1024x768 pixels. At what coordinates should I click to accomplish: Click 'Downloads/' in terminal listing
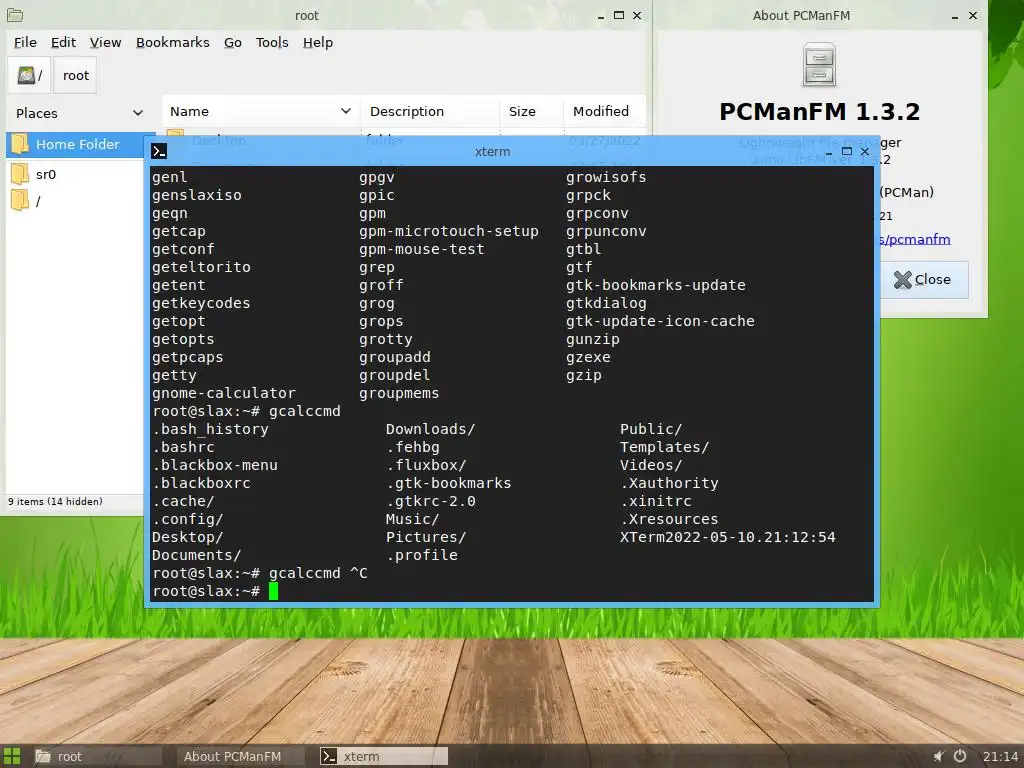pyautogui.click(x=430, y=429)
